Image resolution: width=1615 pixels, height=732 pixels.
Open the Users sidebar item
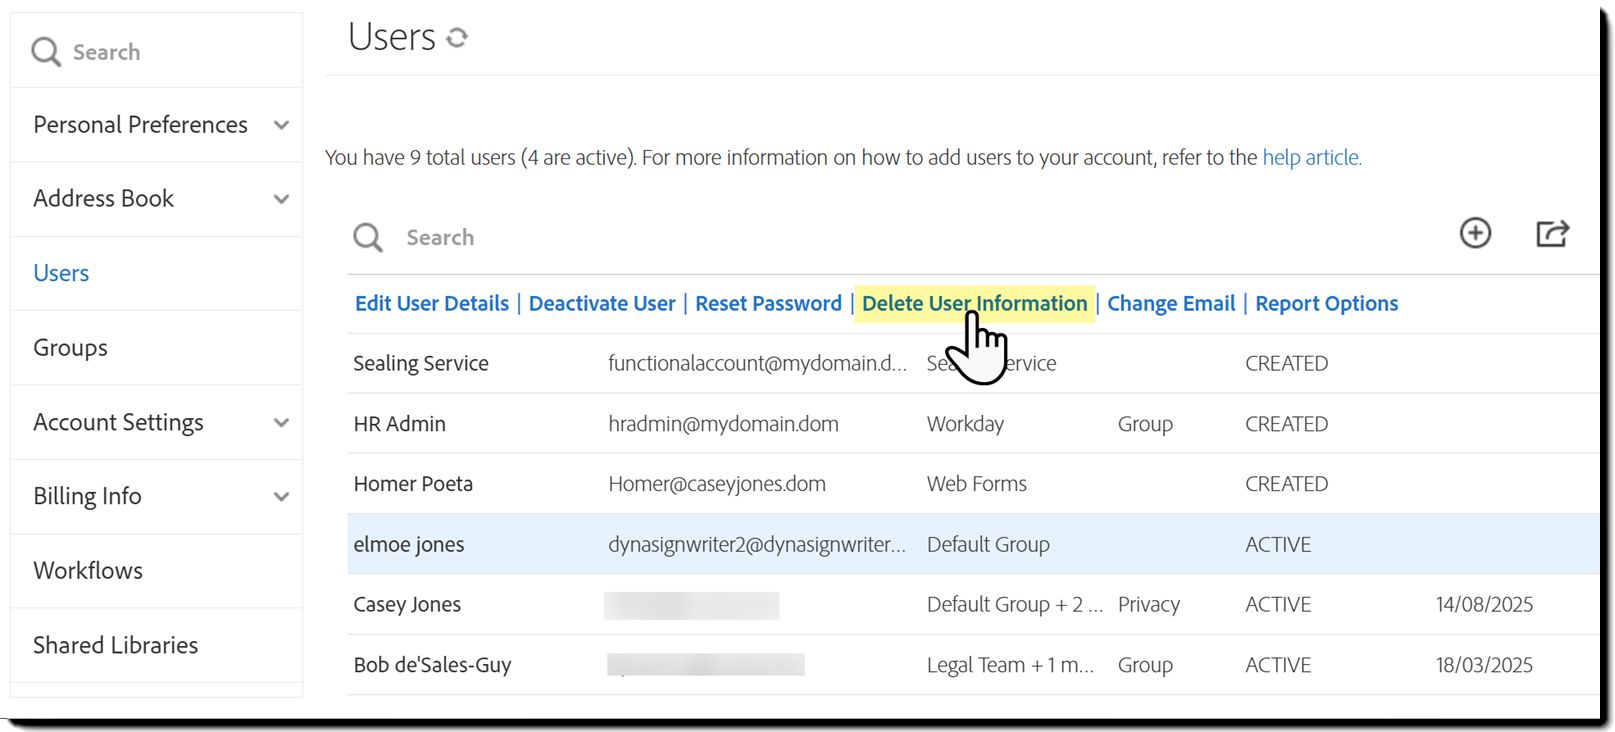coord(61,273)
